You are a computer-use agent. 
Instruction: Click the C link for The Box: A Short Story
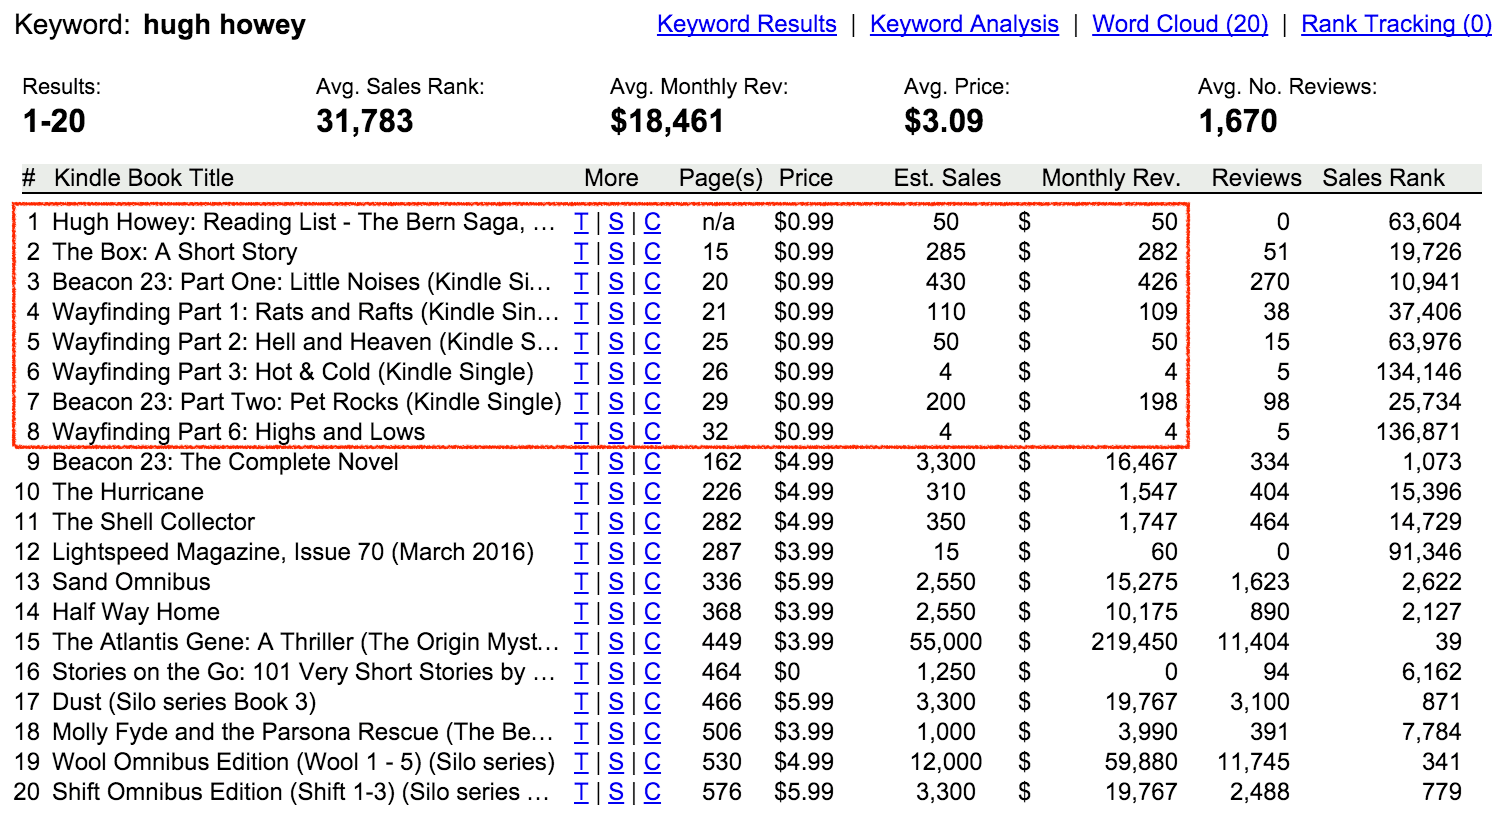(x=652, y=252)
